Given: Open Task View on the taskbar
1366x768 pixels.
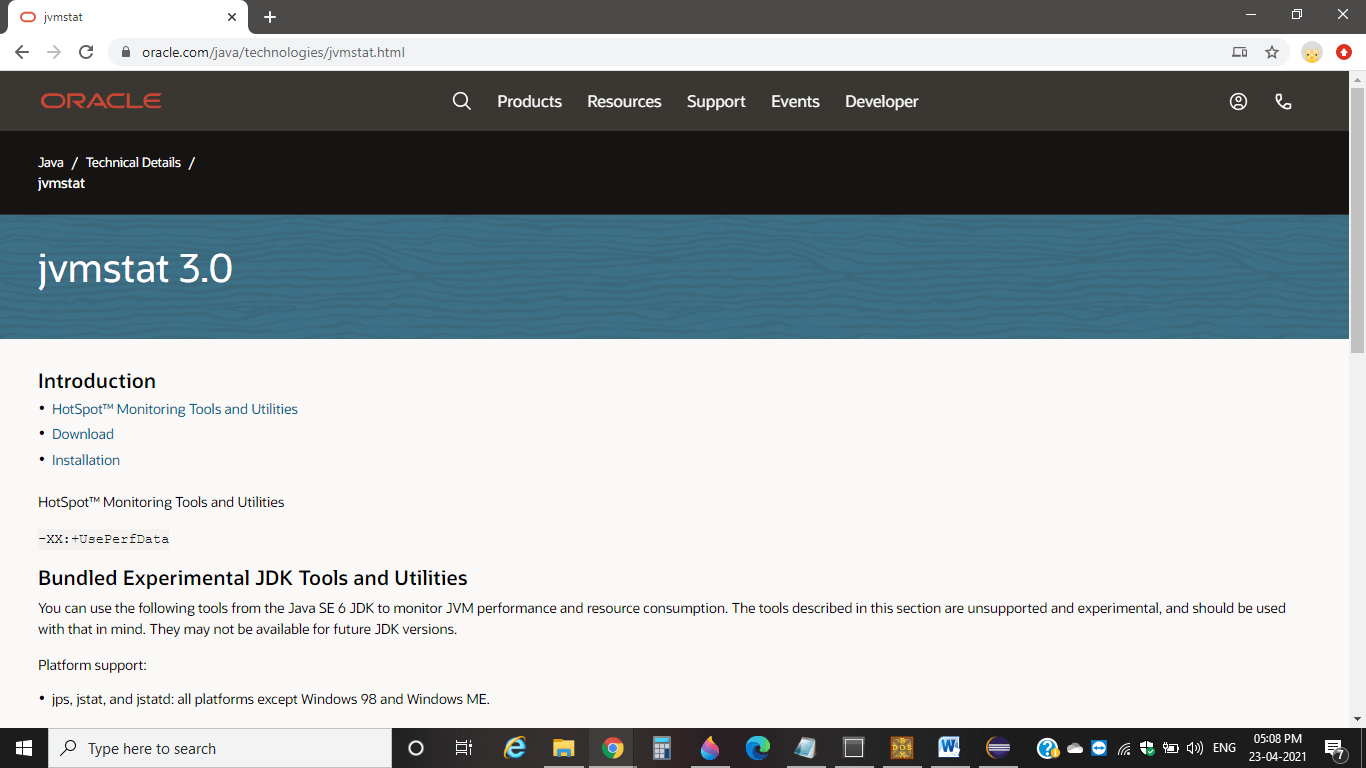Looking at the screenshot, I should pos(464,748).
